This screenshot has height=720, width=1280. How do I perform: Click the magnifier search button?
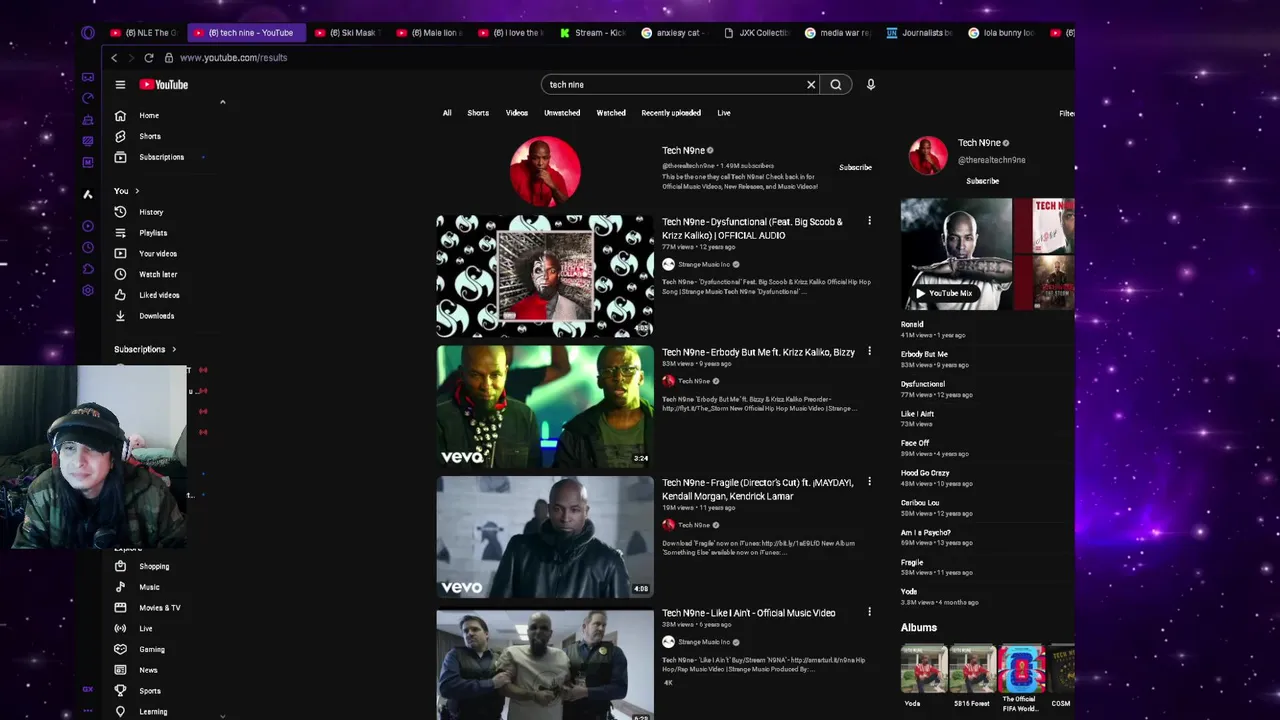(x=836, y=85)
